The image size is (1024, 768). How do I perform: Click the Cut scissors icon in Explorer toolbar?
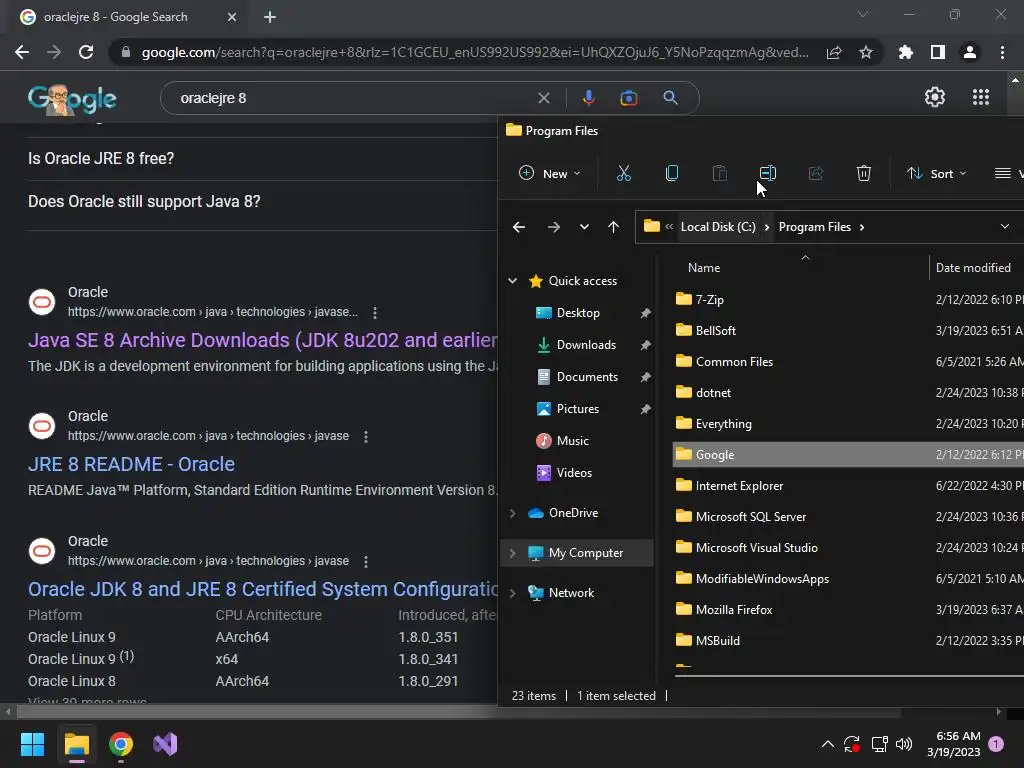coord(624,173)
